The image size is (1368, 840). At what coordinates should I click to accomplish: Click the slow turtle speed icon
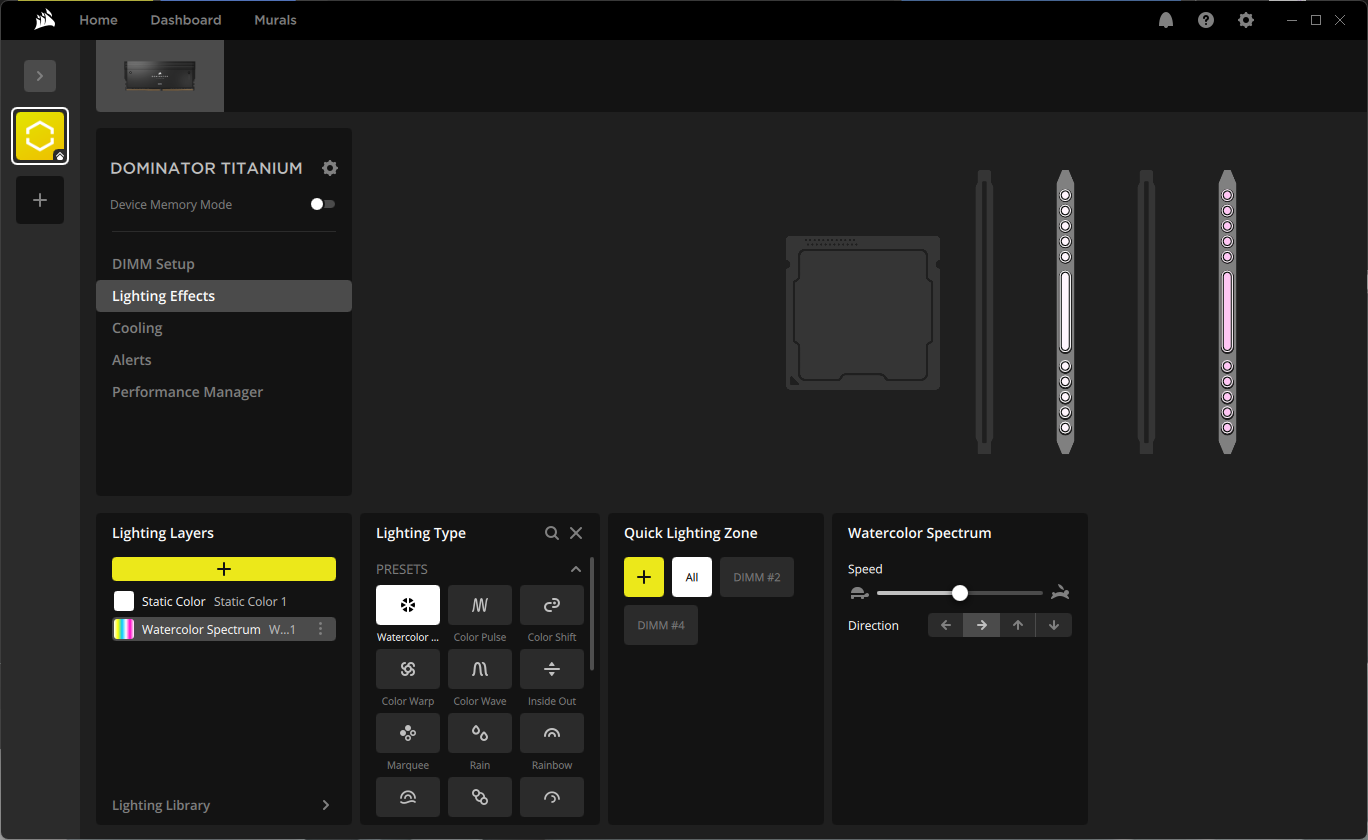(x=859, y=593)
